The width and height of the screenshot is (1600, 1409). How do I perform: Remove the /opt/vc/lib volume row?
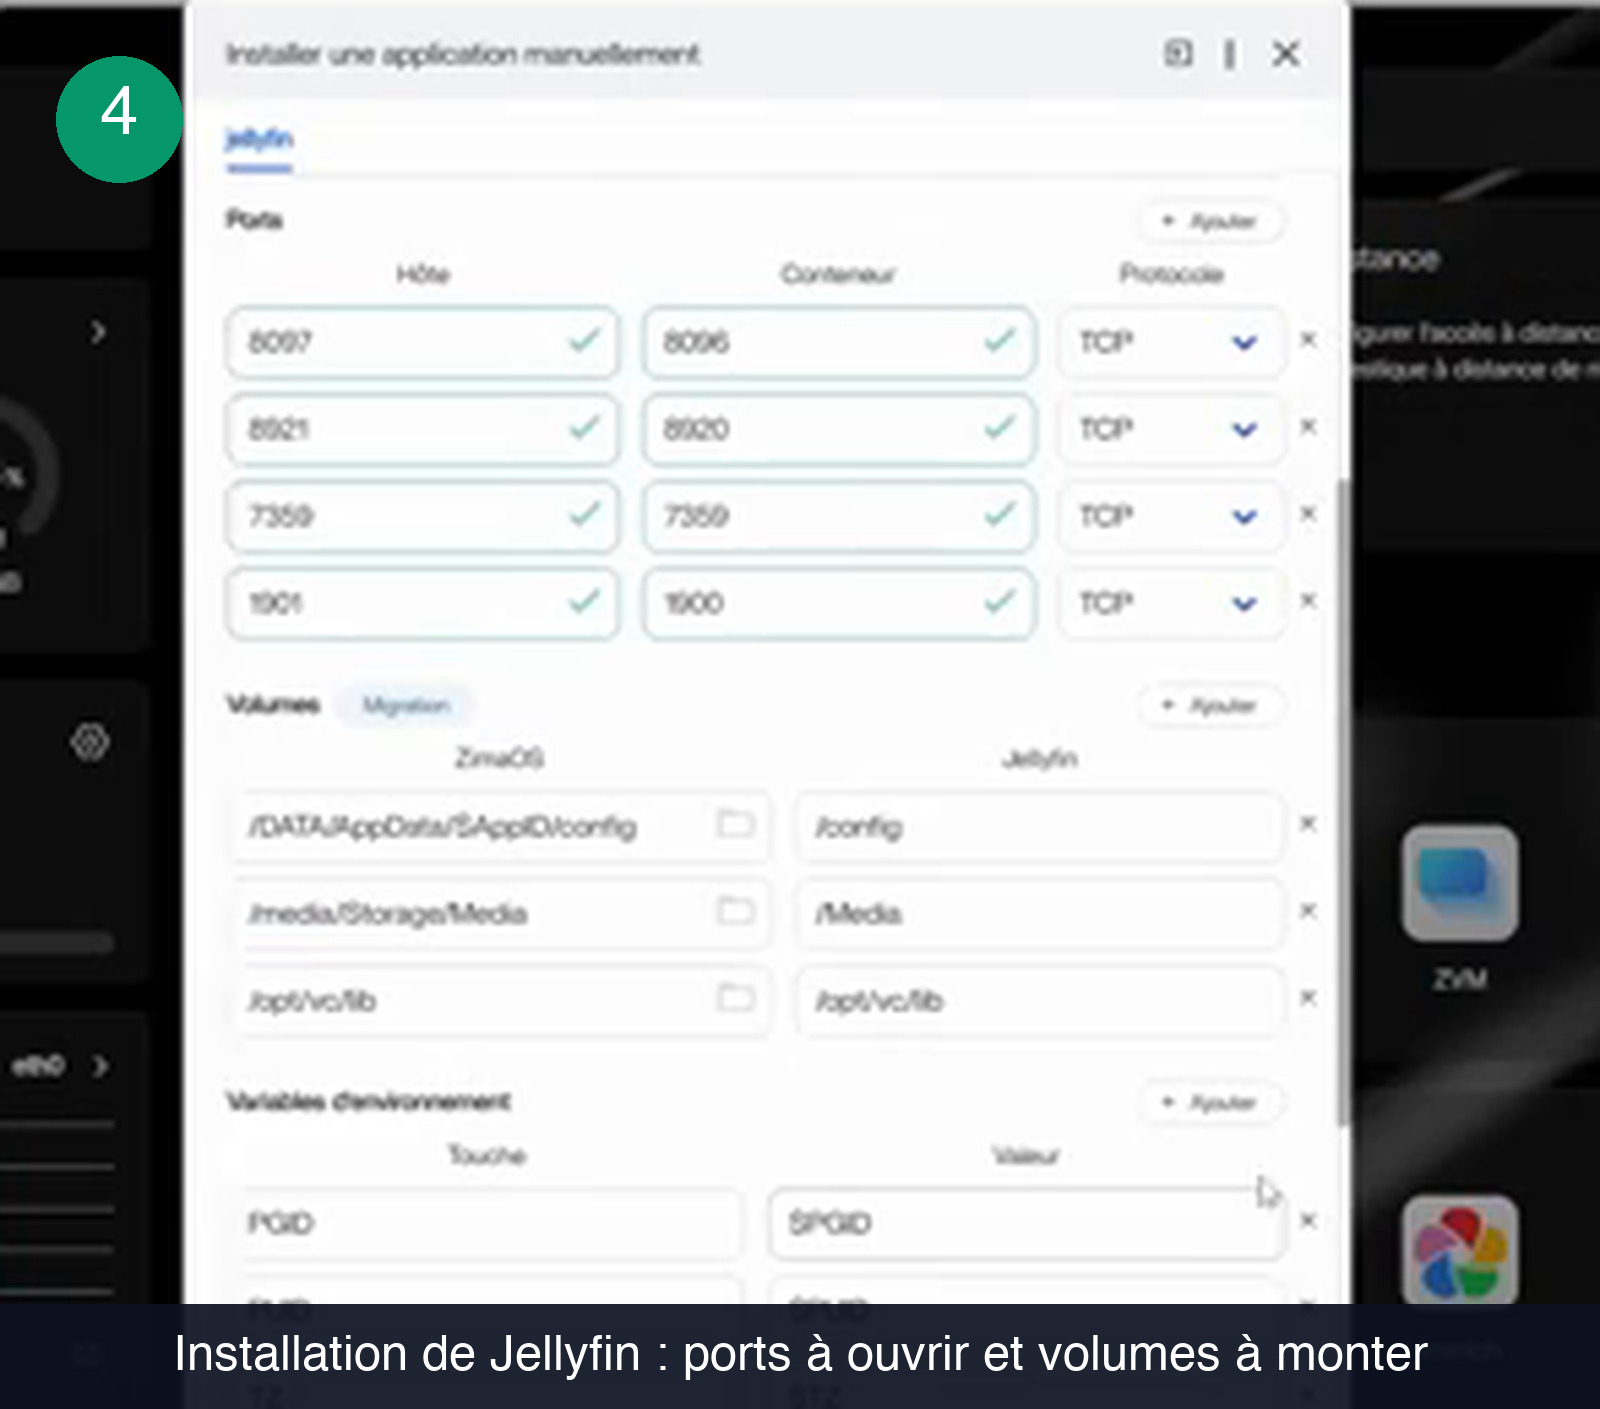point(1308,998)
